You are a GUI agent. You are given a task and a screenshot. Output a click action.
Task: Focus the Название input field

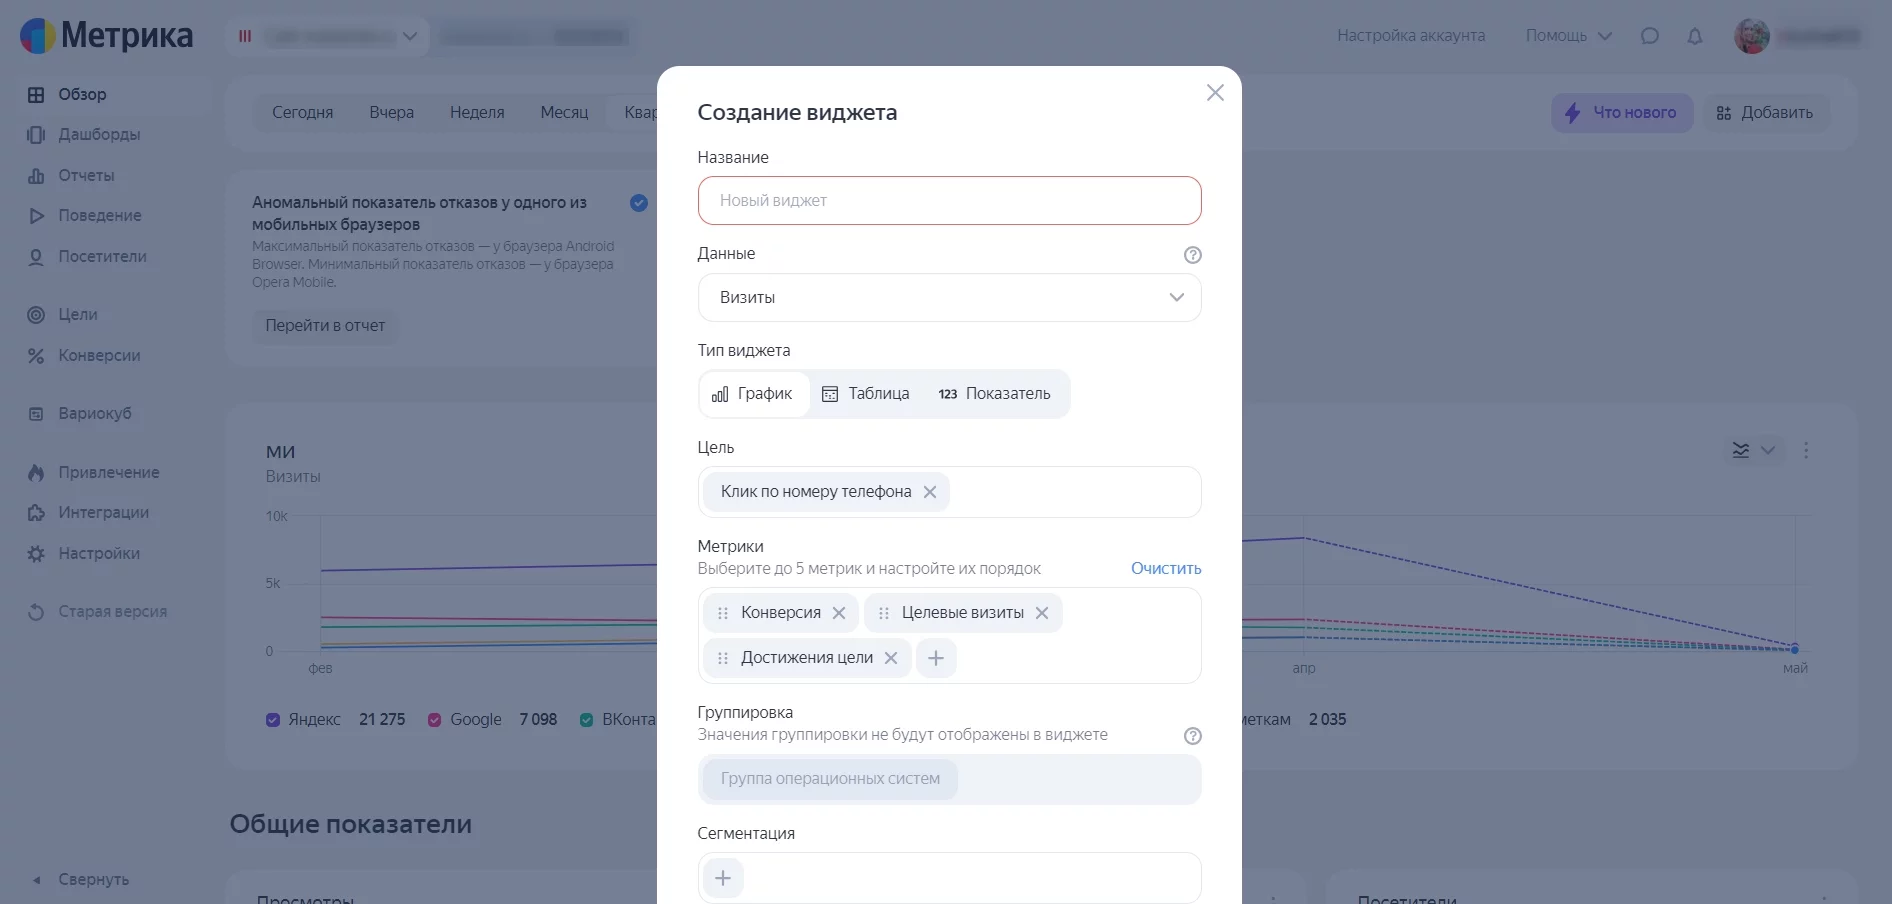point(949,201)
